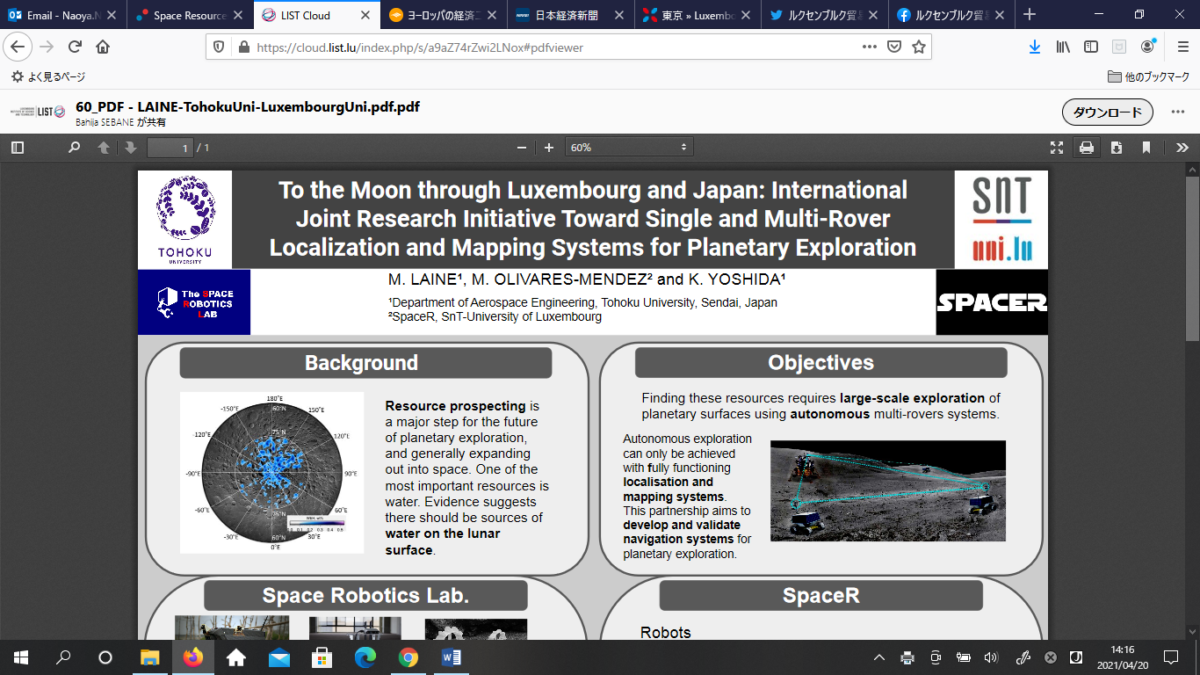Show the Firefox sidebars
1200x675 pixels.
click(1091, 47)
